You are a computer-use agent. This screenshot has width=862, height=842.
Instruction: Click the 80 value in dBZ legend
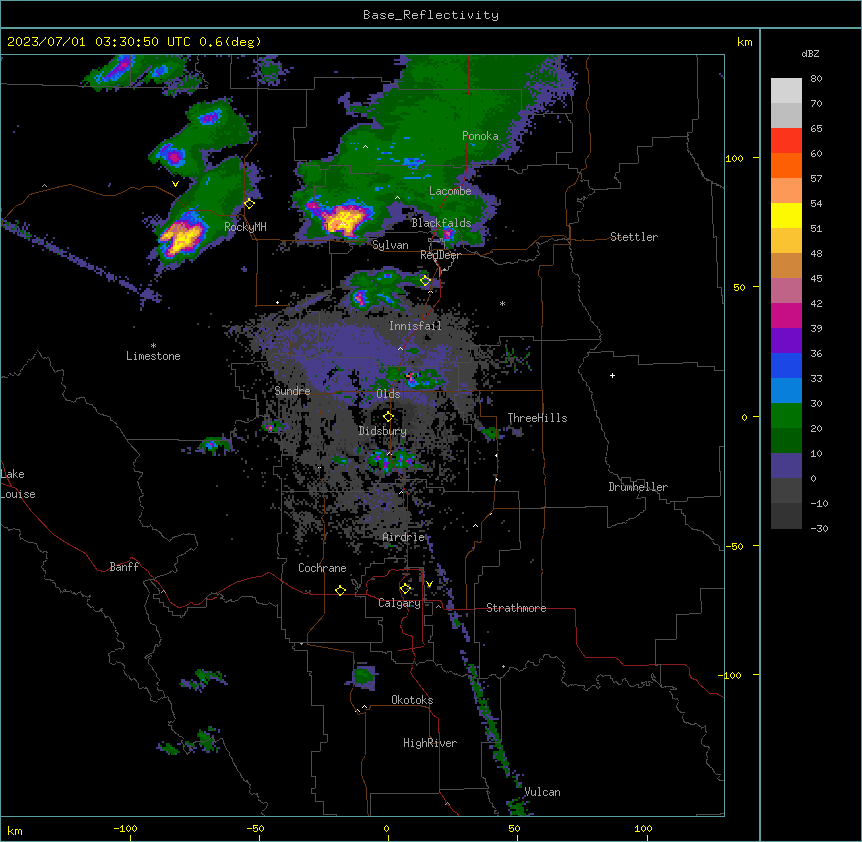click(816, 79)
